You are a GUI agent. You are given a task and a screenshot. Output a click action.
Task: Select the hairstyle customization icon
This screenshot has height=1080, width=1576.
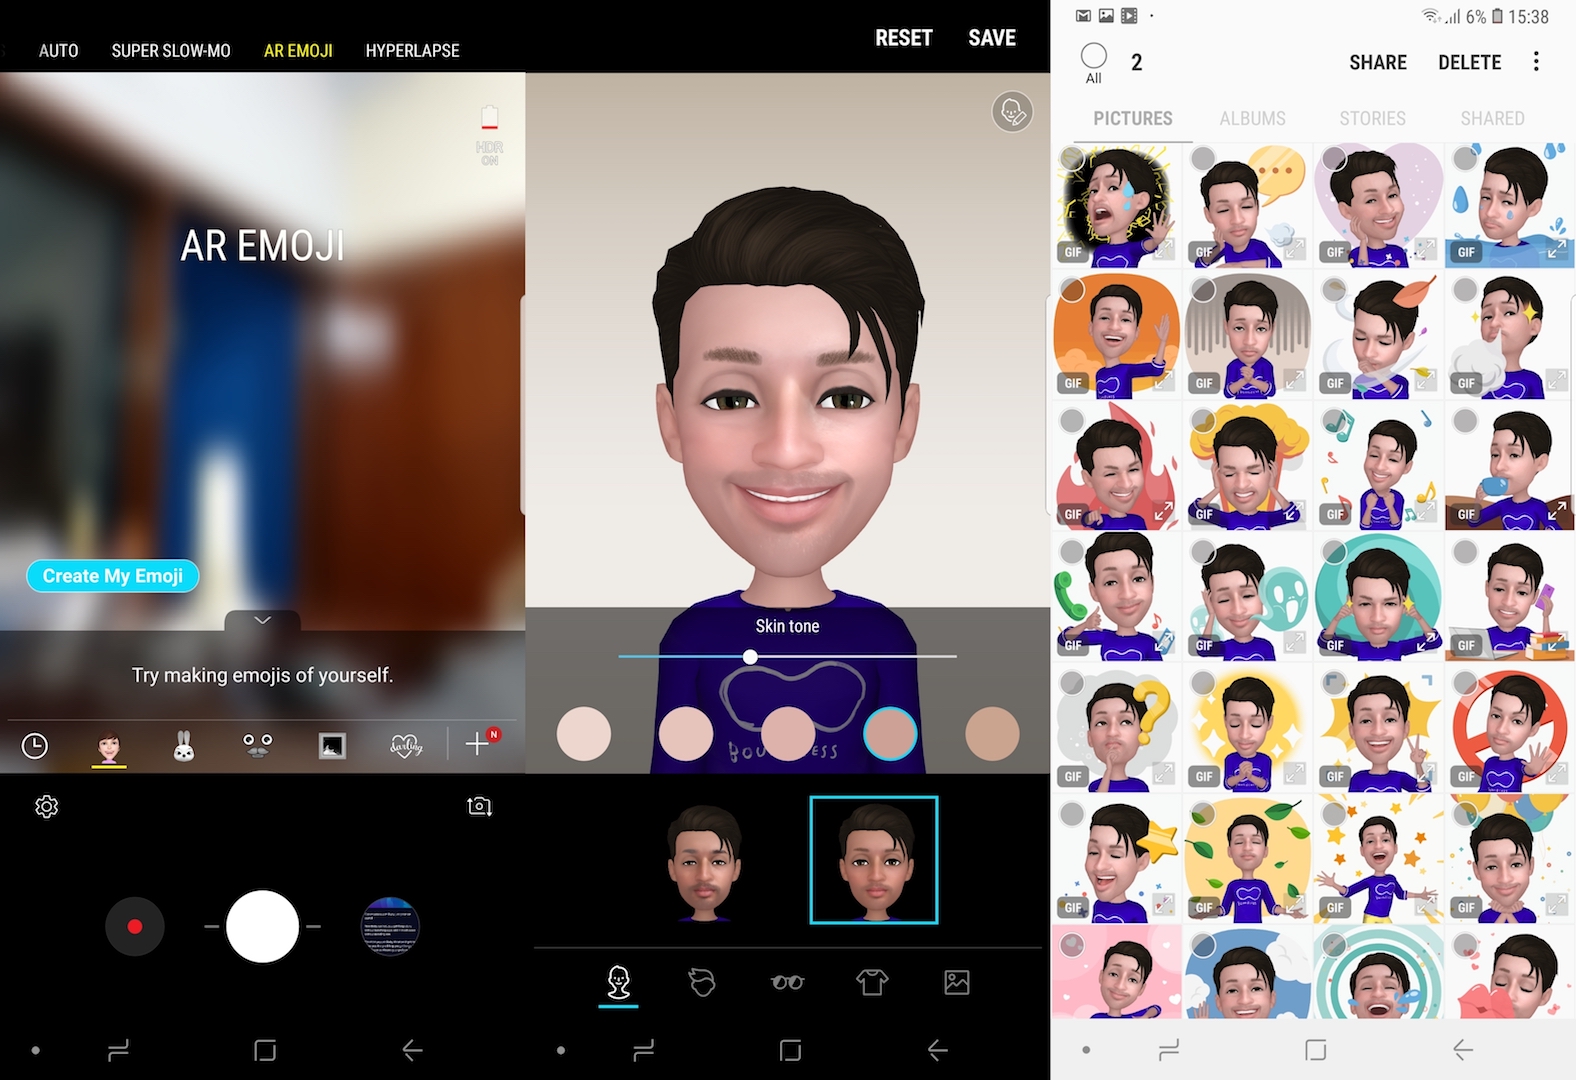coord(702,983)
